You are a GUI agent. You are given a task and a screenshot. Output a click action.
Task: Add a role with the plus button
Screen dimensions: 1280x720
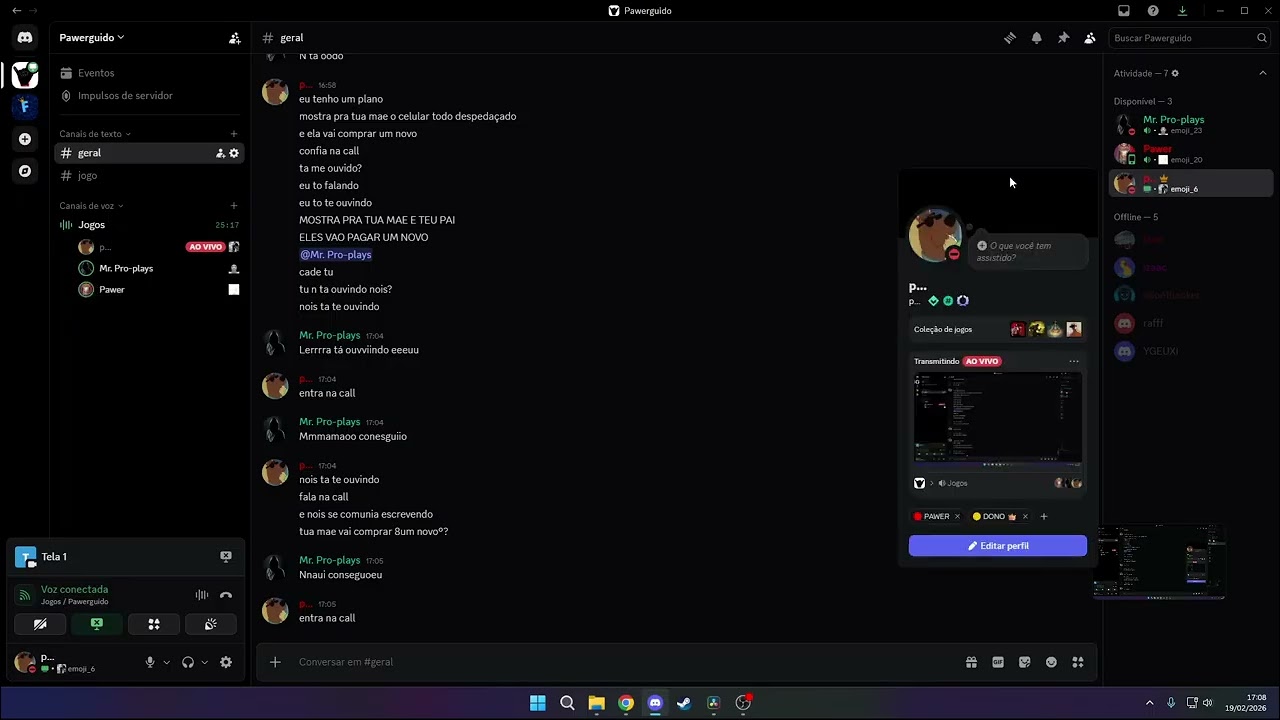(1044, 517)
